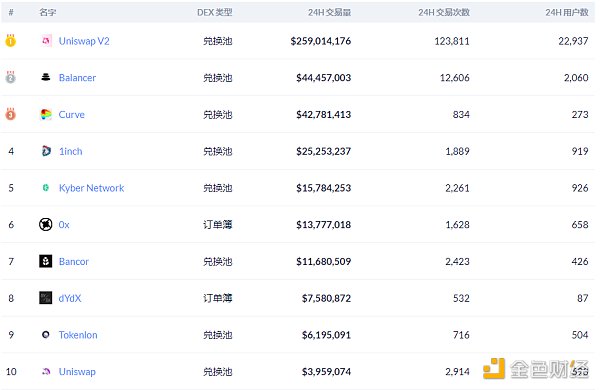Select the dYdX volume value $7,580,872
Viewport: 600px width, 390px height.
pyautogui.click(x=326, y=298)
